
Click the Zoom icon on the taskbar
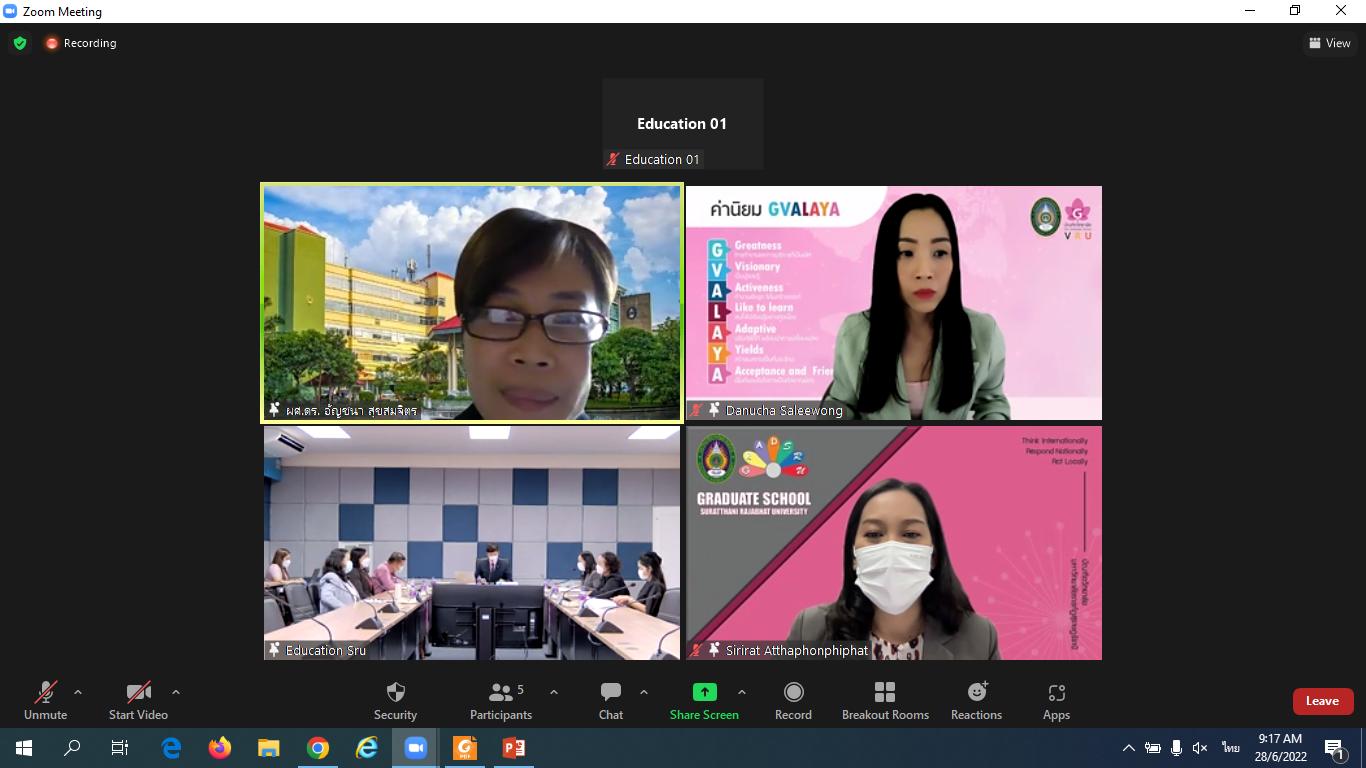click(x=416, y=748)
